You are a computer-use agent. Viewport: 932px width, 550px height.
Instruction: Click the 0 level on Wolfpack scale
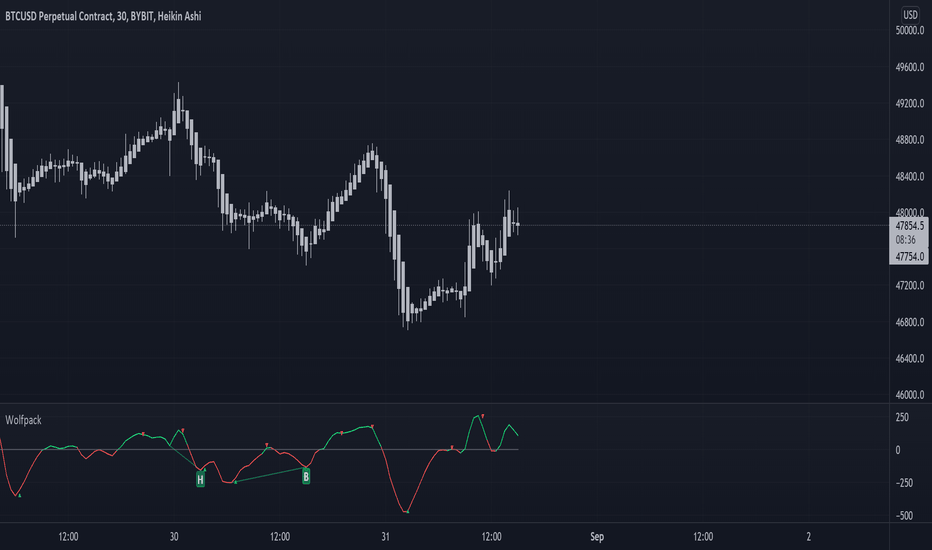(x=898, y=450)
